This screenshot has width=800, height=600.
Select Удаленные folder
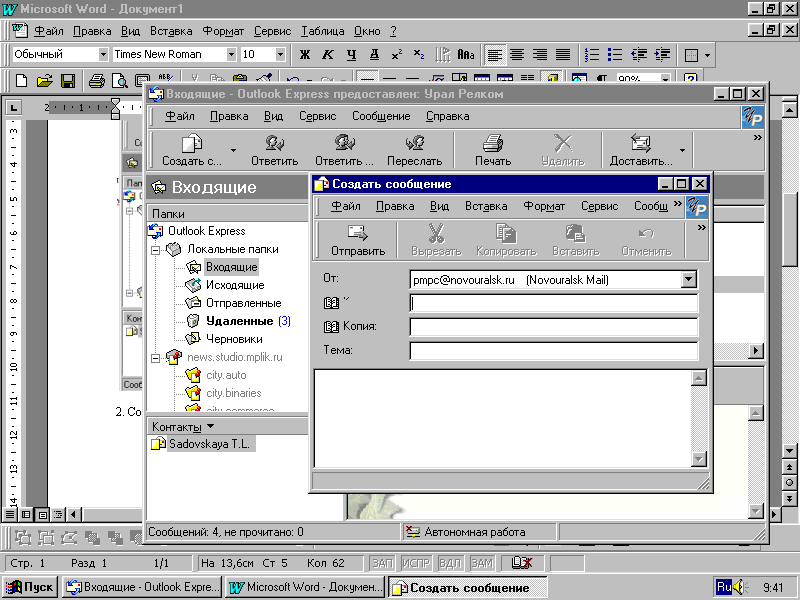pos(239,321)
